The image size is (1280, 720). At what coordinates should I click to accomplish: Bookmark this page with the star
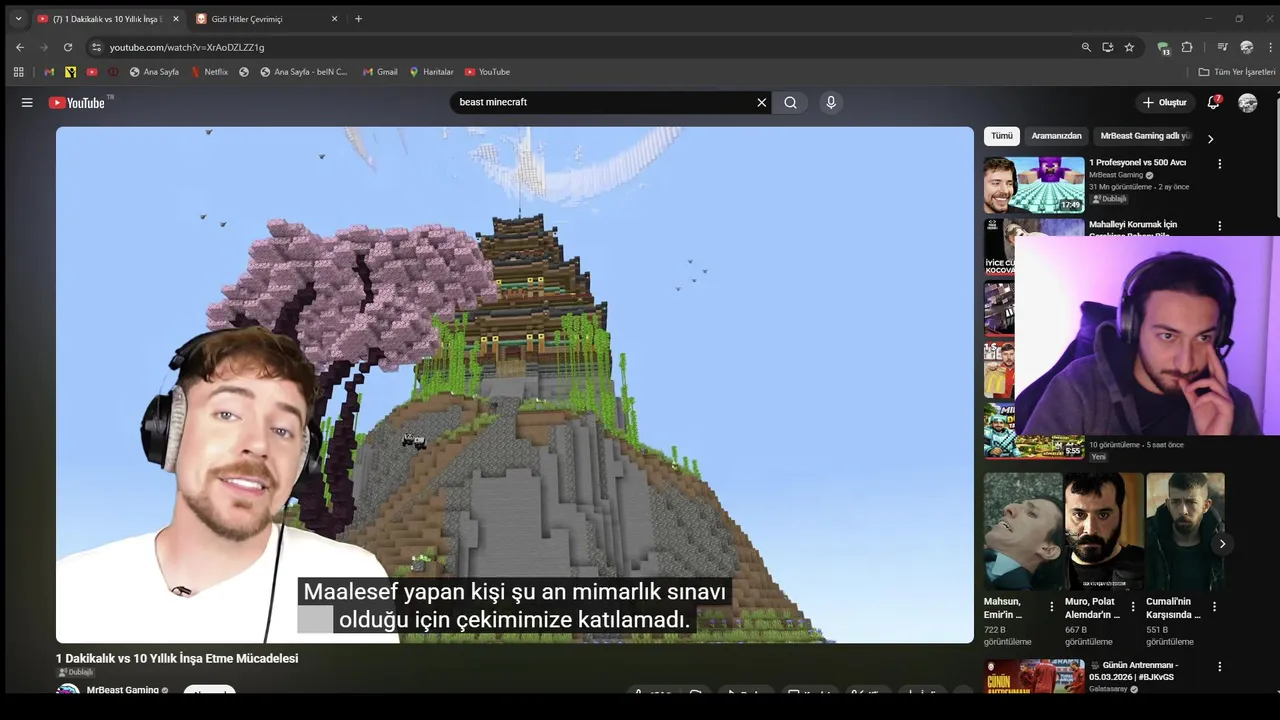pyautogui.click(x=1129, y=47)
